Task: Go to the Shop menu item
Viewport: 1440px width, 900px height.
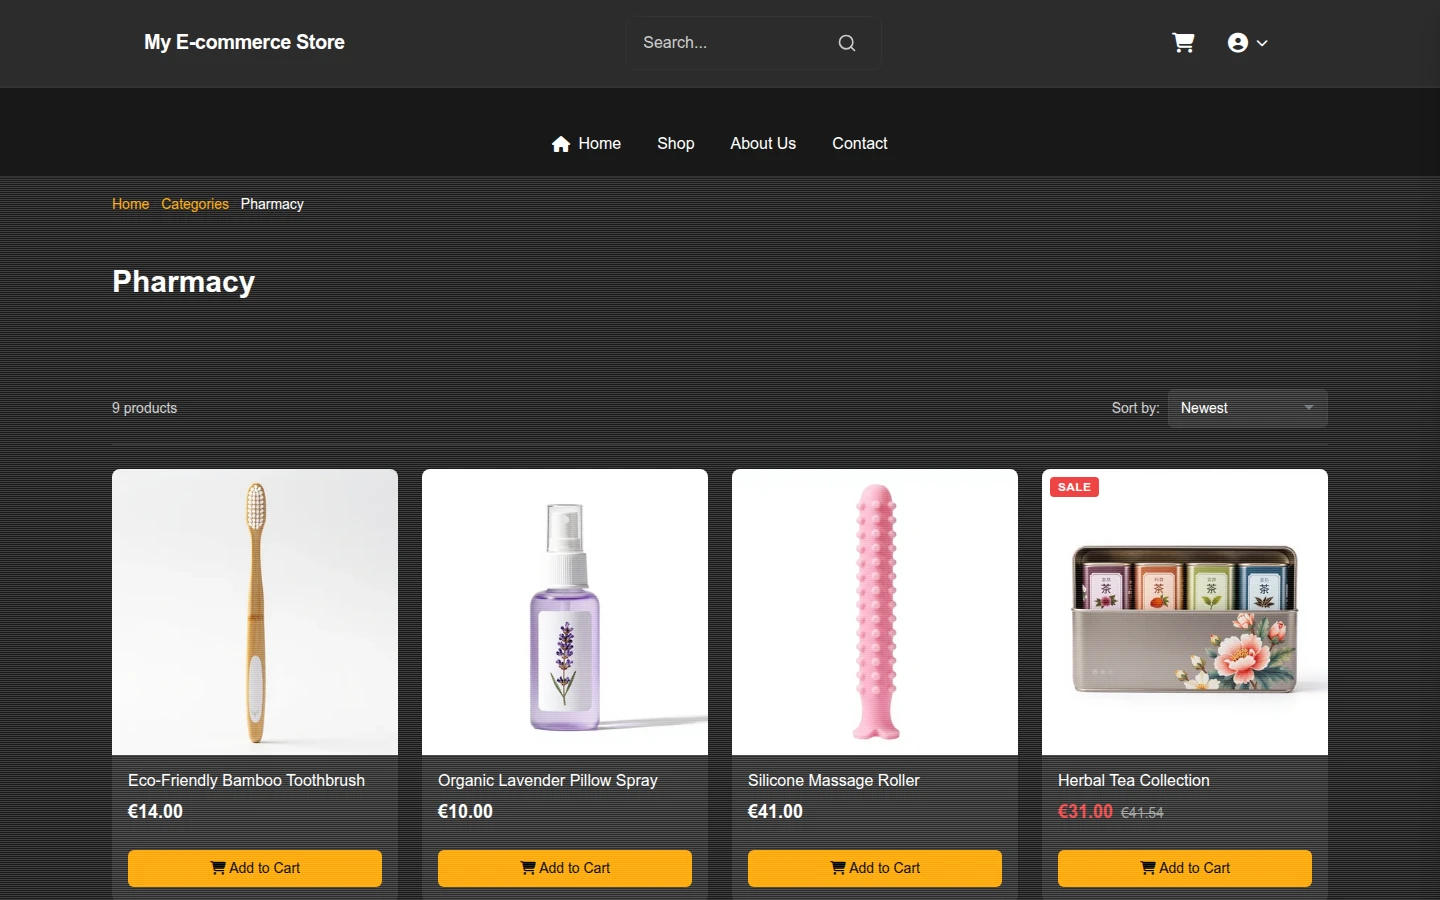Action: pyautogui.click(x=676, y=144)
